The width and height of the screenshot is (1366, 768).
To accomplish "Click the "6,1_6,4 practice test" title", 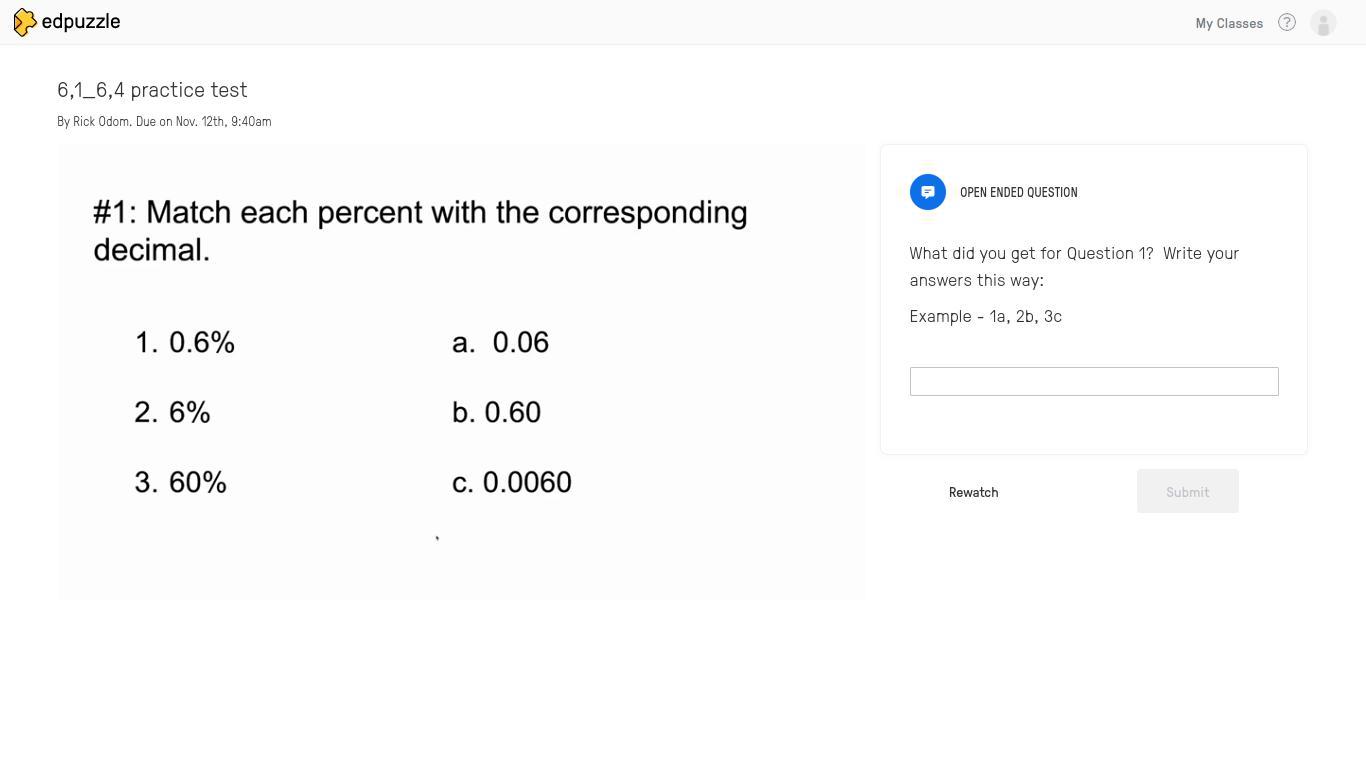I will point(152,90).
